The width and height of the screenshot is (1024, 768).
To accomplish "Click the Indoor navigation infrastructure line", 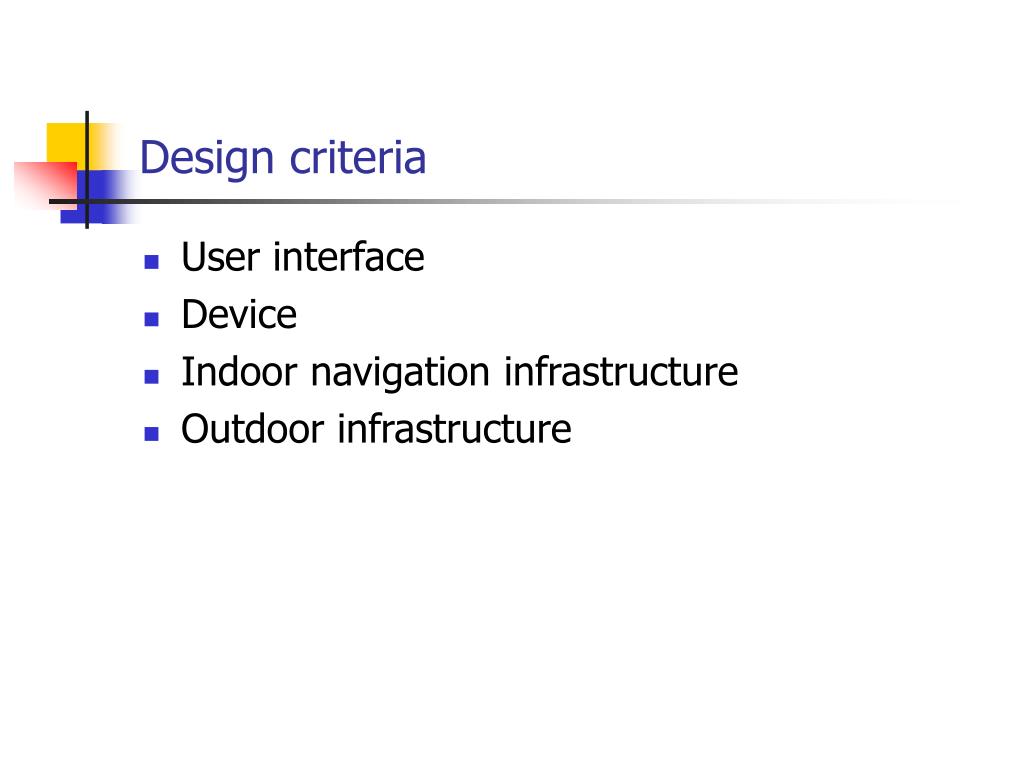I will [x=460, y=373].
